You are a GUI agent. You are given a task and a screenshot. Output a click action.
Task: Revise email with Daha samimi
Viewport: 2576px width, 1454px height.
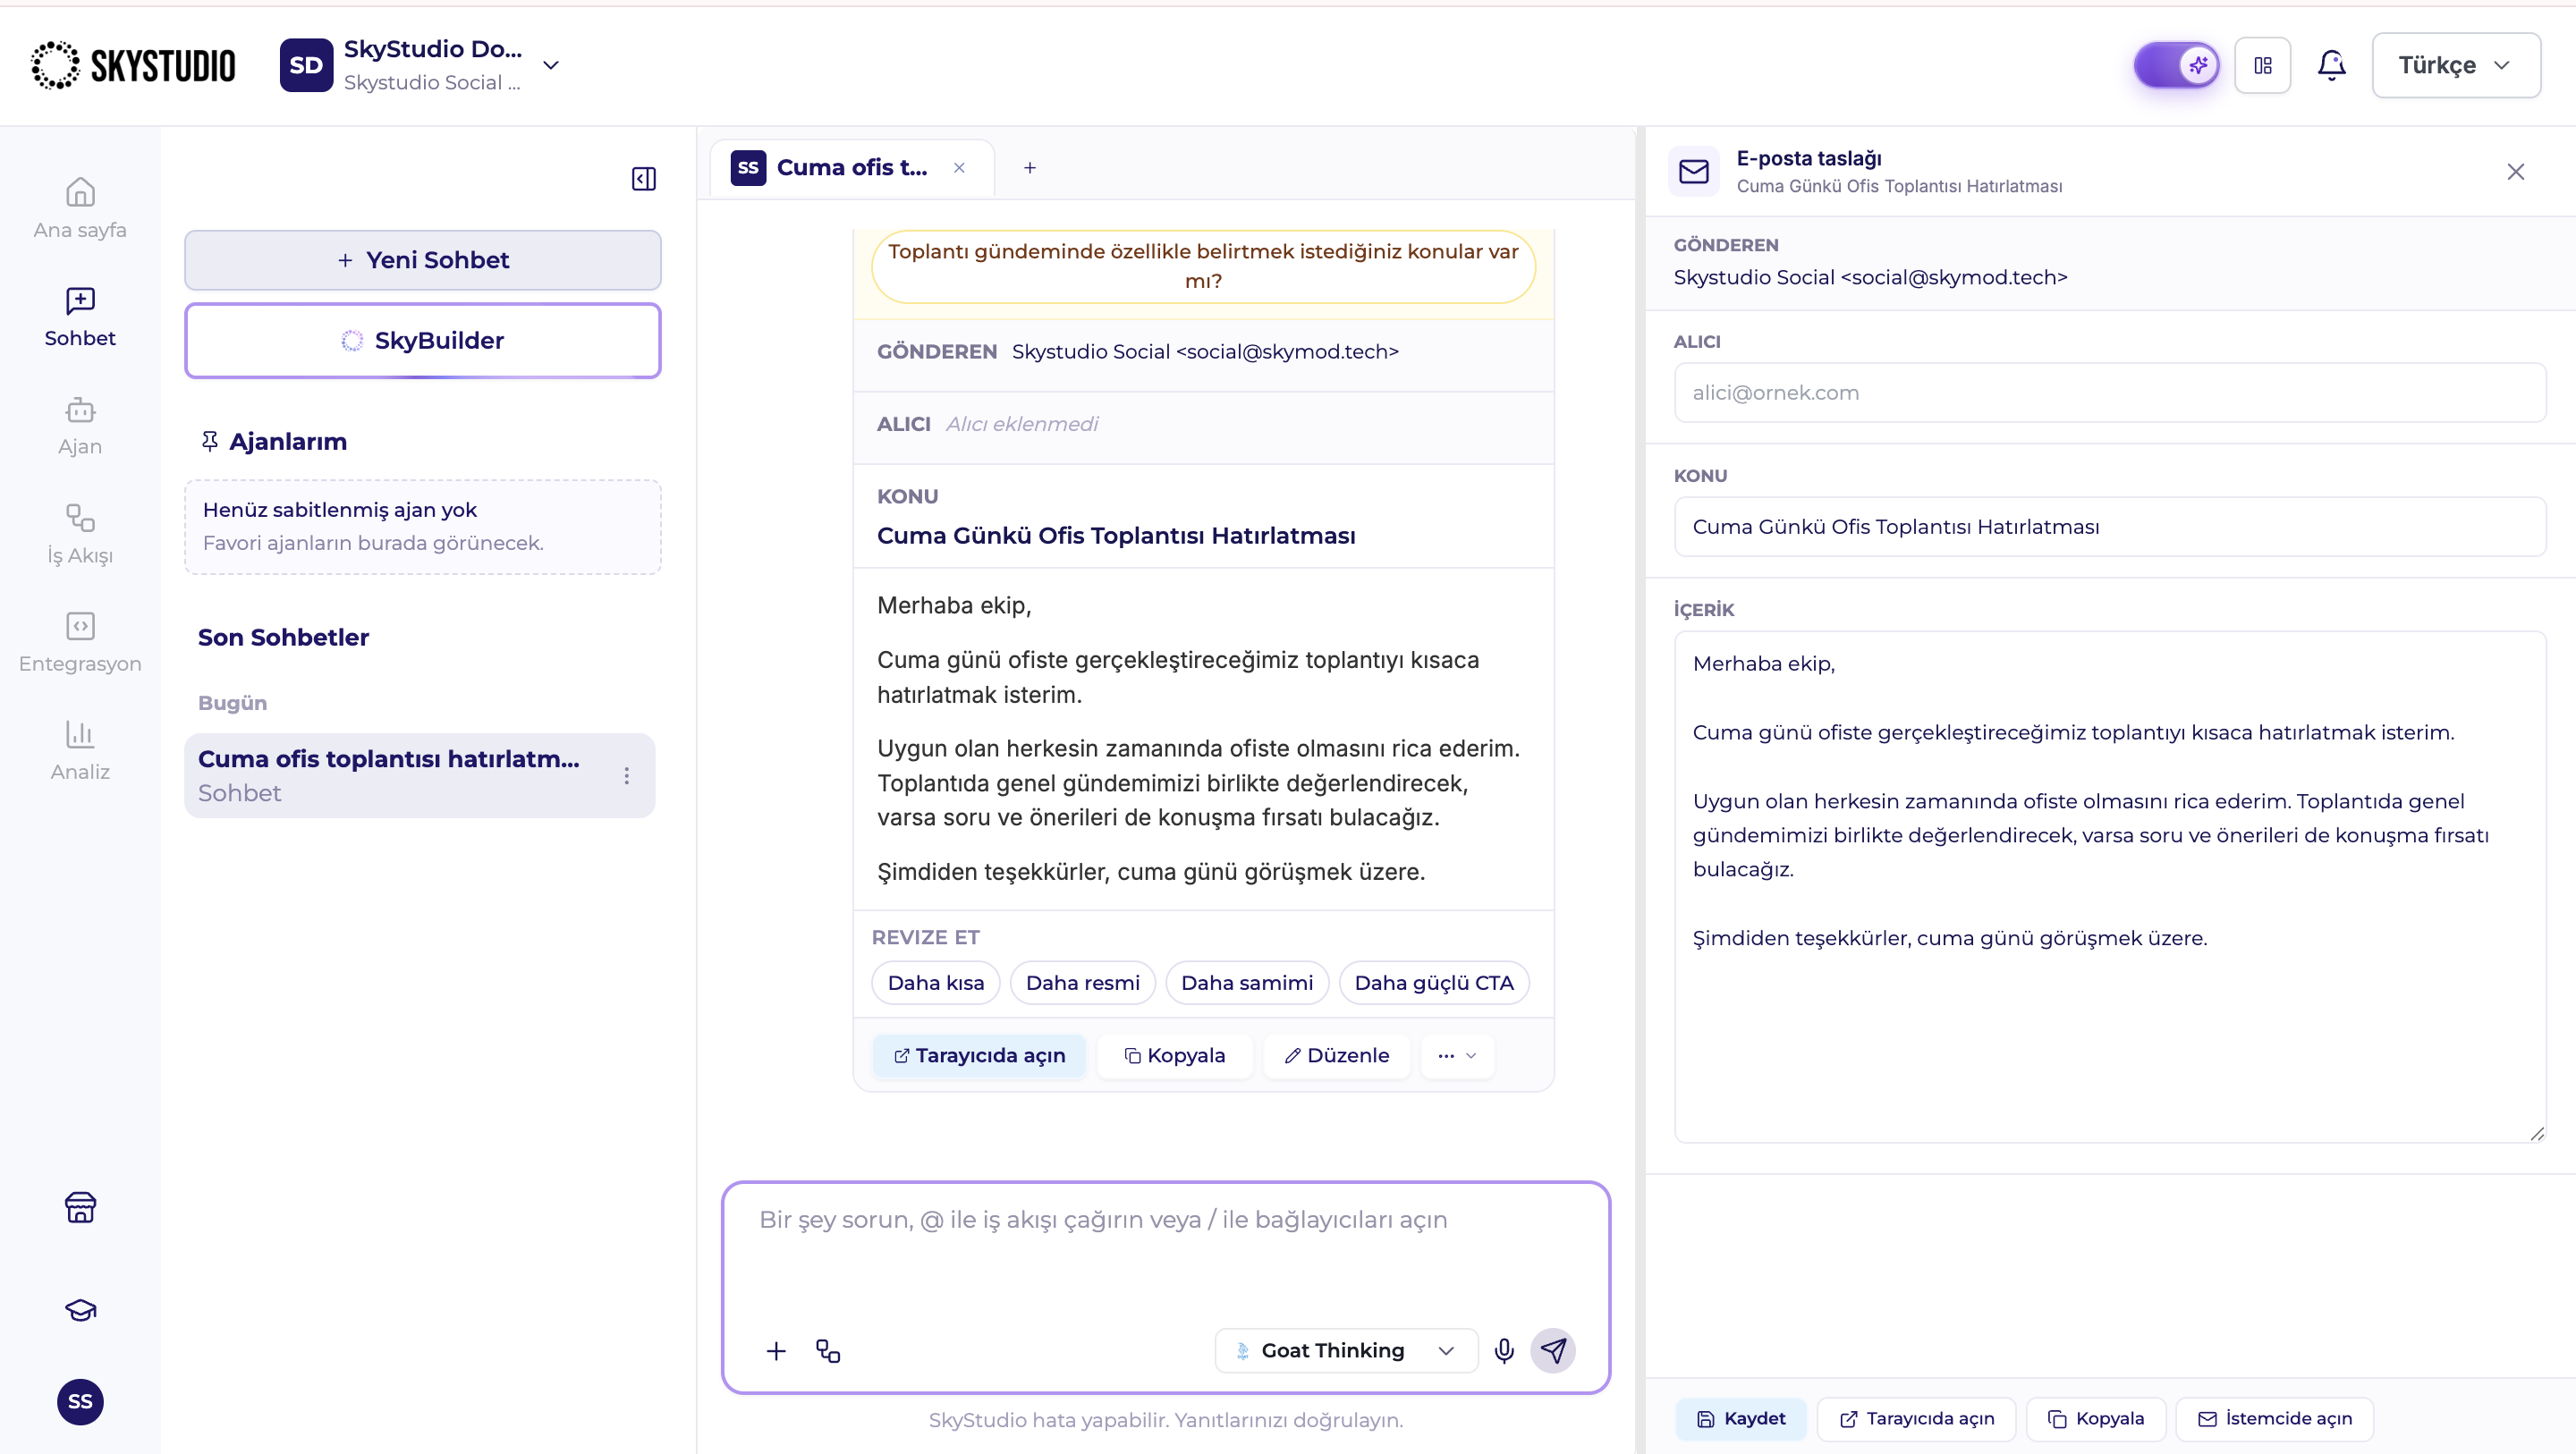tap(1246, 982)
